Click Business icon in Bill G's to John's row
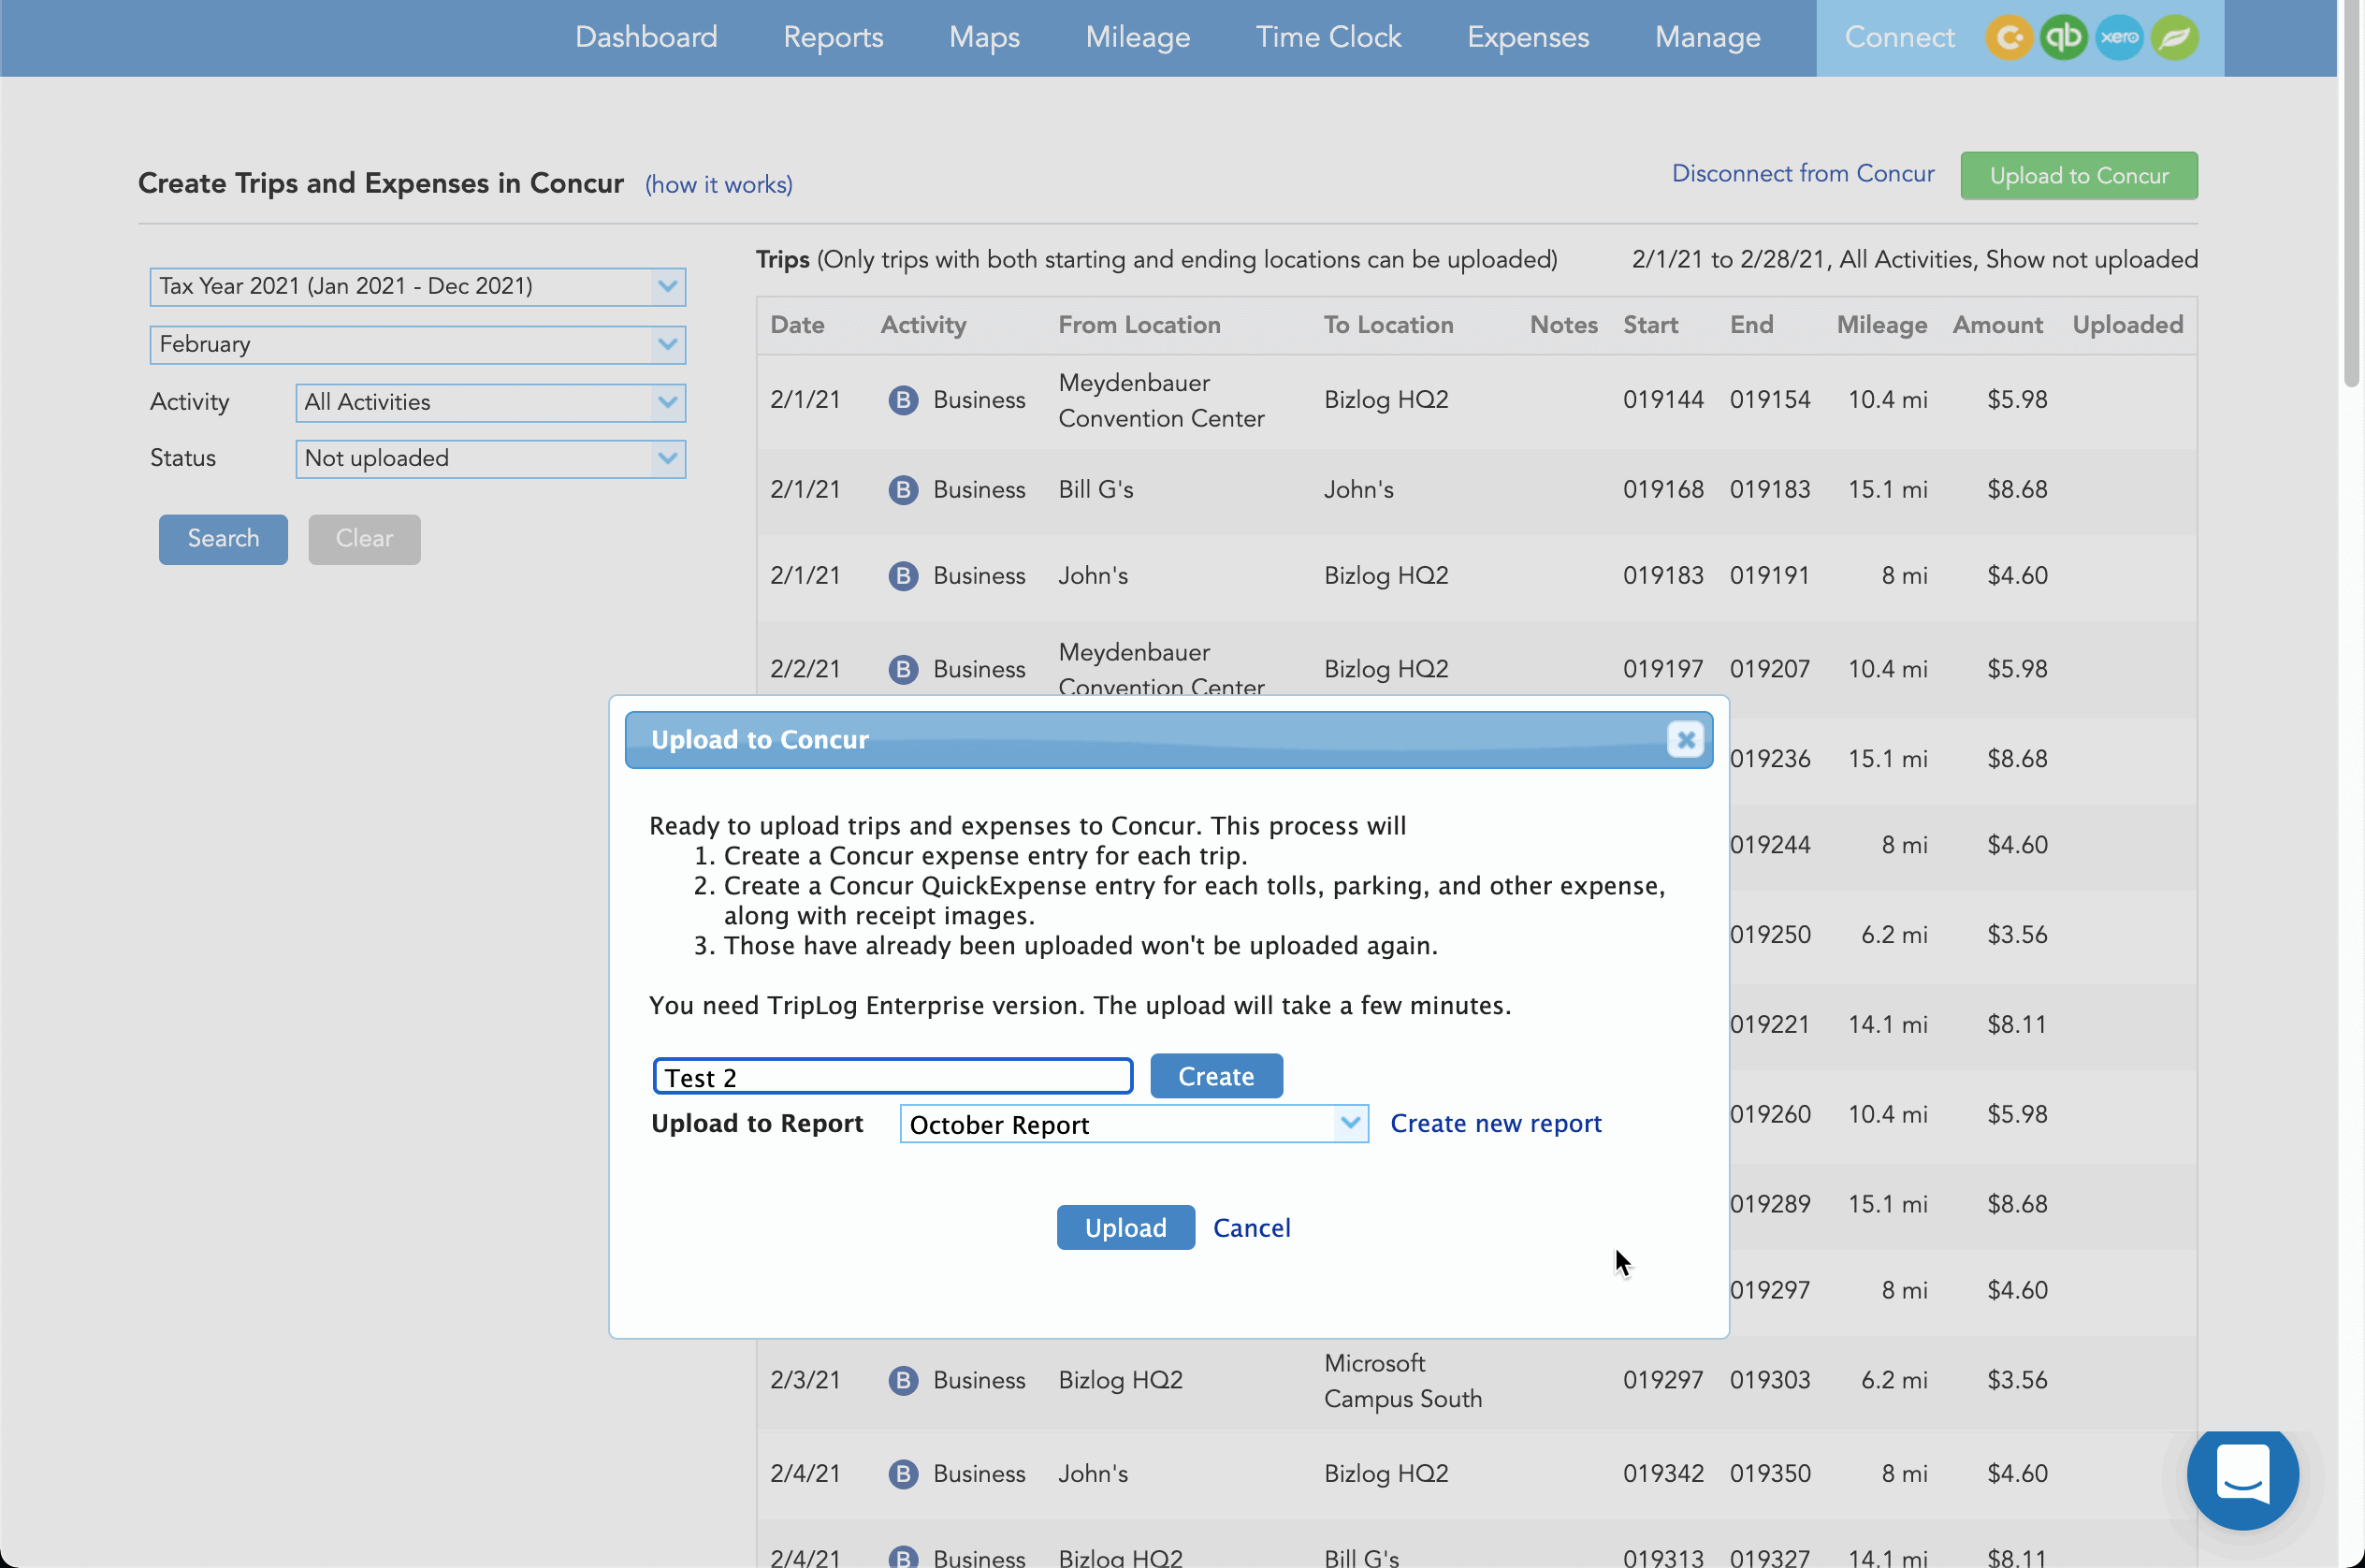Image resolution: width=2365 pixels, height=1568 pixels. click(903, 490)
